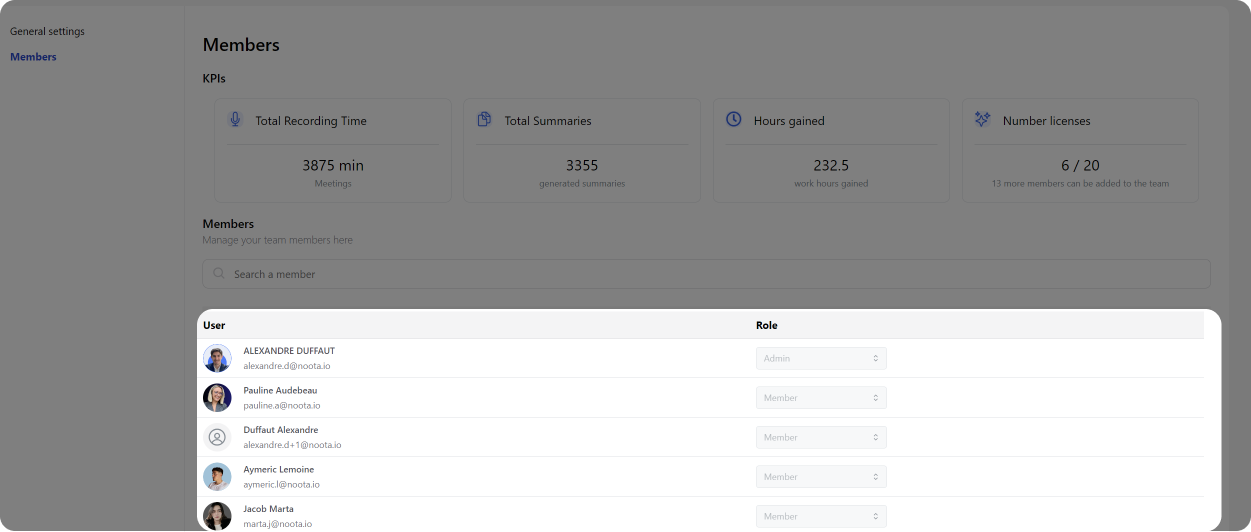Expand the role selector for Aymeric Lemoine
The width and height of the screenshot is (1251, 532).
tap(820, 477)
